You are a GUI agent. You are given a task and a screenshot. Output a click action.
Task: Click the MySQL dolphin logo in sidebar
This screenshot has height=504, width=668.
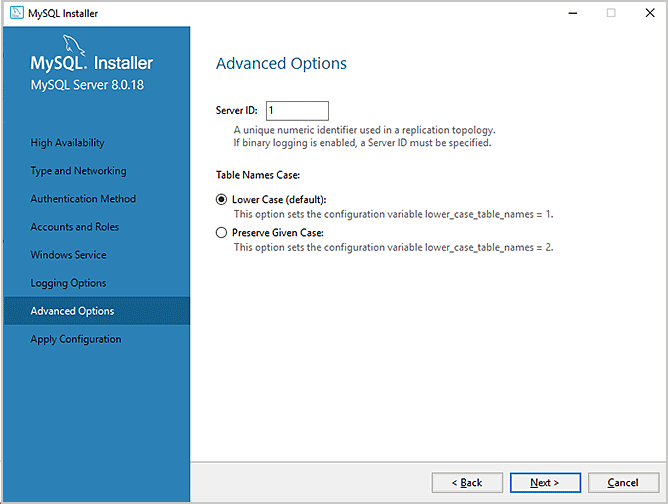(x=74, y=45)
